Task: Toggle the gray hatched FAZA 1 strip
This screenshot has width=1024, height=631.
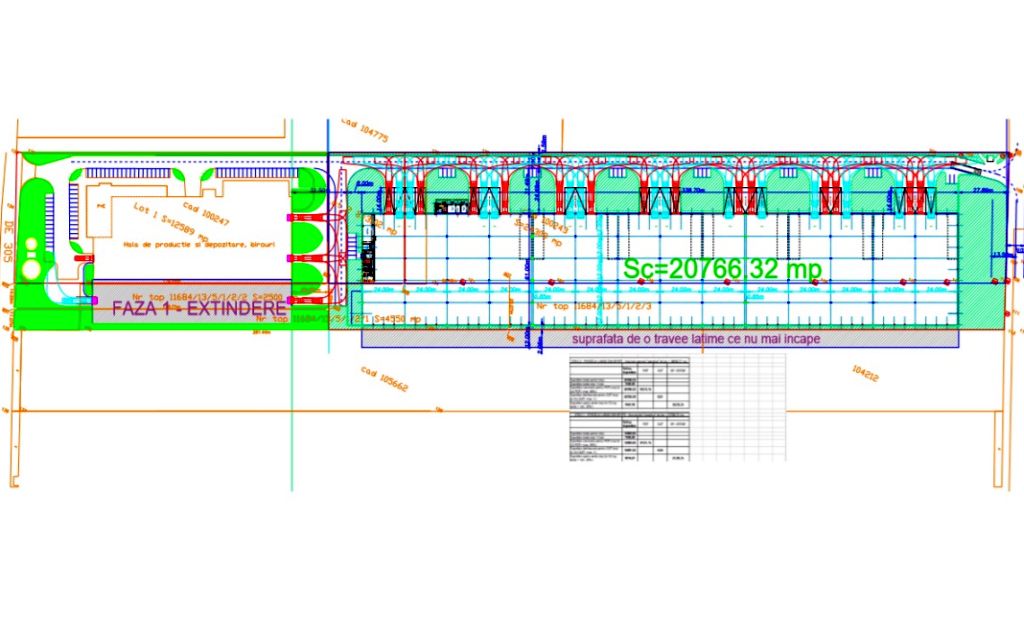Action: pos(192,293)
